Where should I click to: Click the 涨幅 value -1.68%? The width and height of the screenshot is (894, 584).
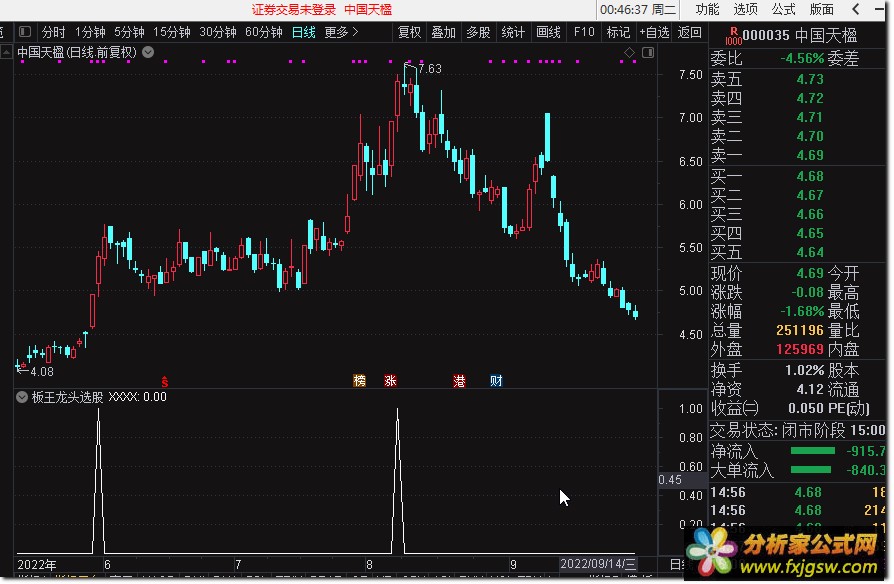coord(802,311)
